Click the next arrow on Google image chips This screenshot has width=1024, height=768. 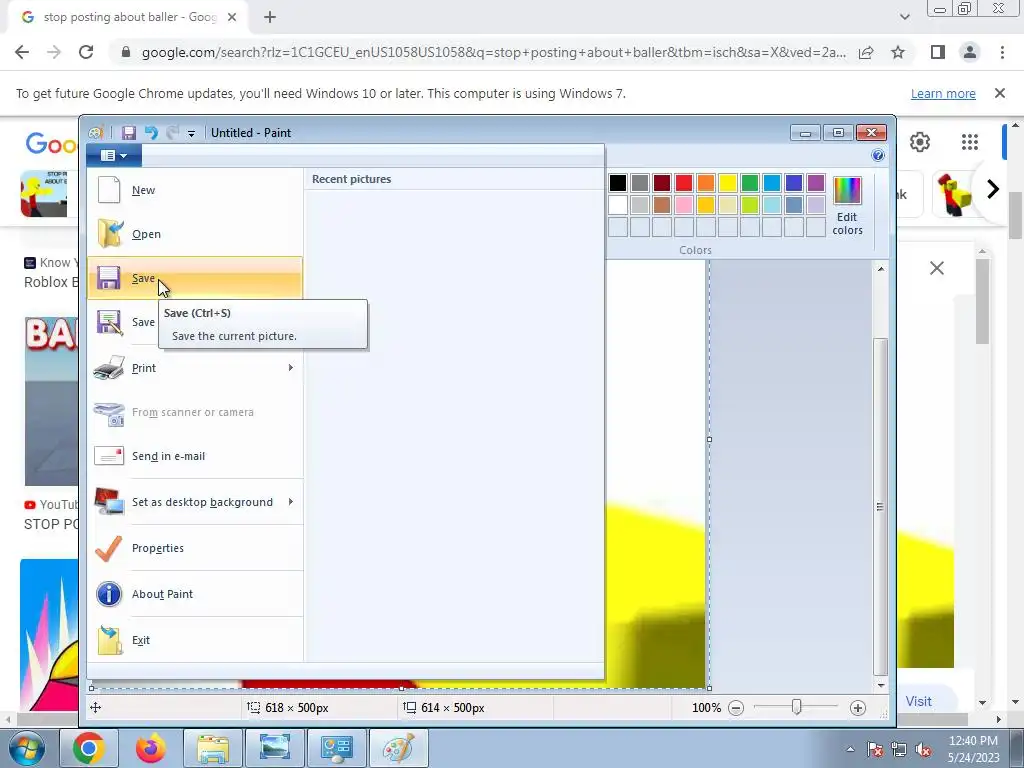993,189
